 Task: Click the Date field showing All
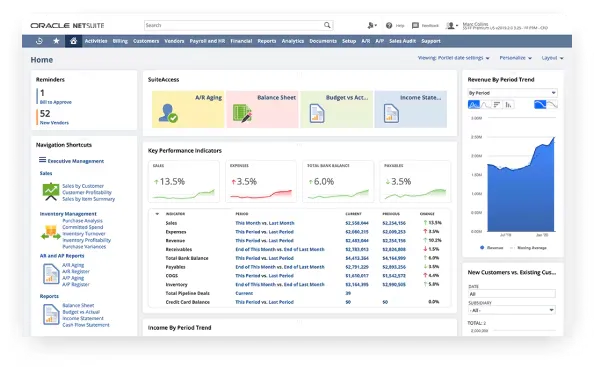(512, 294)
